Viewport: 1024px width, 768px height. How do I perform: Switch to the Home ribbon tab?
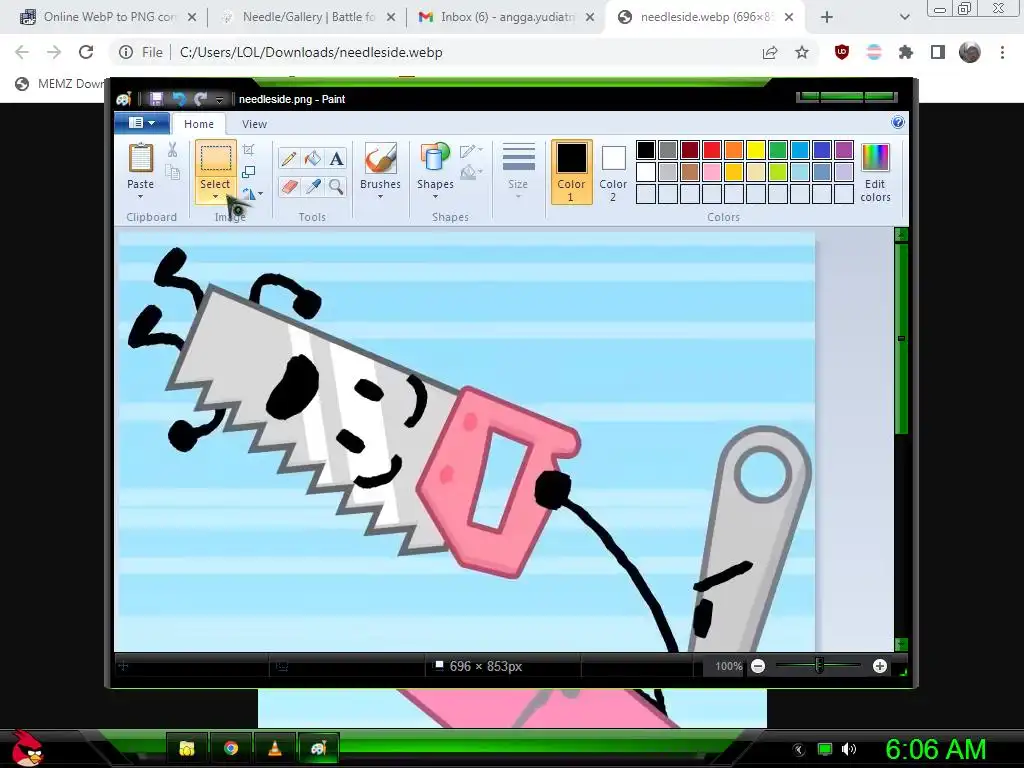[x=199, y=123]
